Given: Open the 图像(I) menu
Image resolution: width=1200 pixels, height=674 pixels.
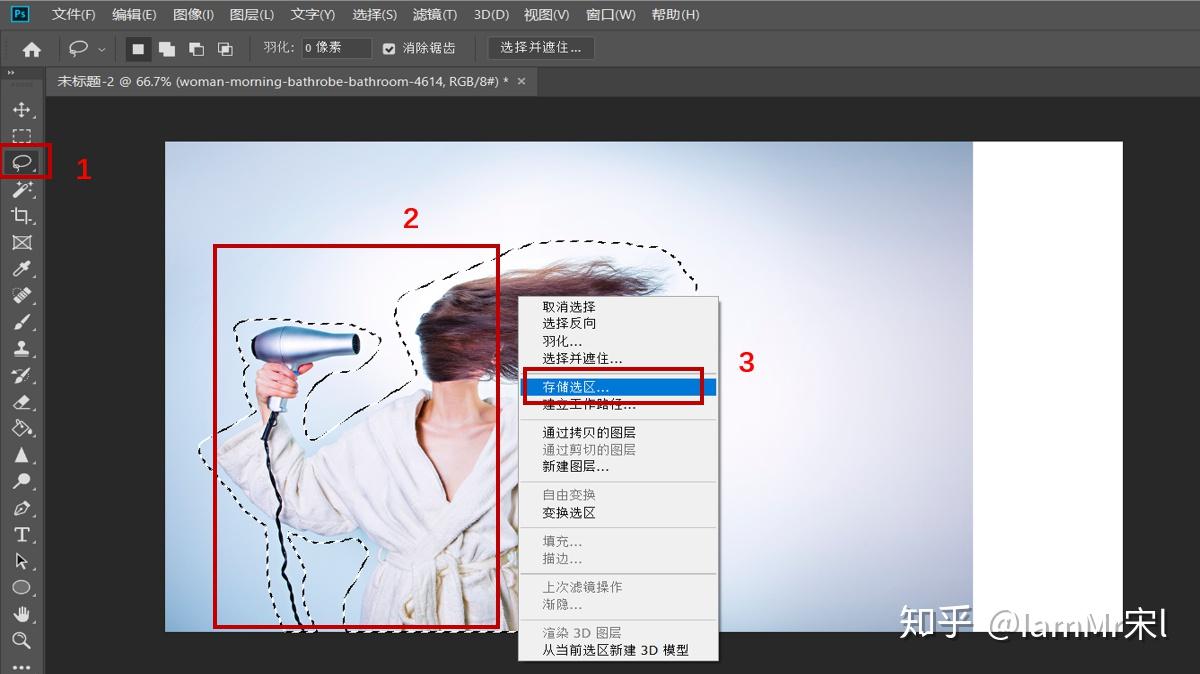Looking at the screenshot, I should [x=193, y=15].
